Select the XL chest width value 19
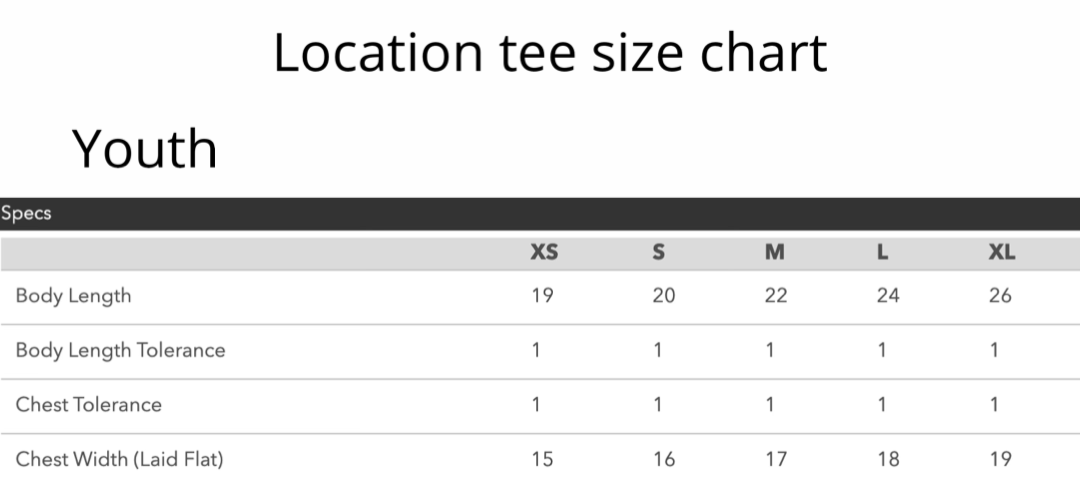 point(1000,460)
